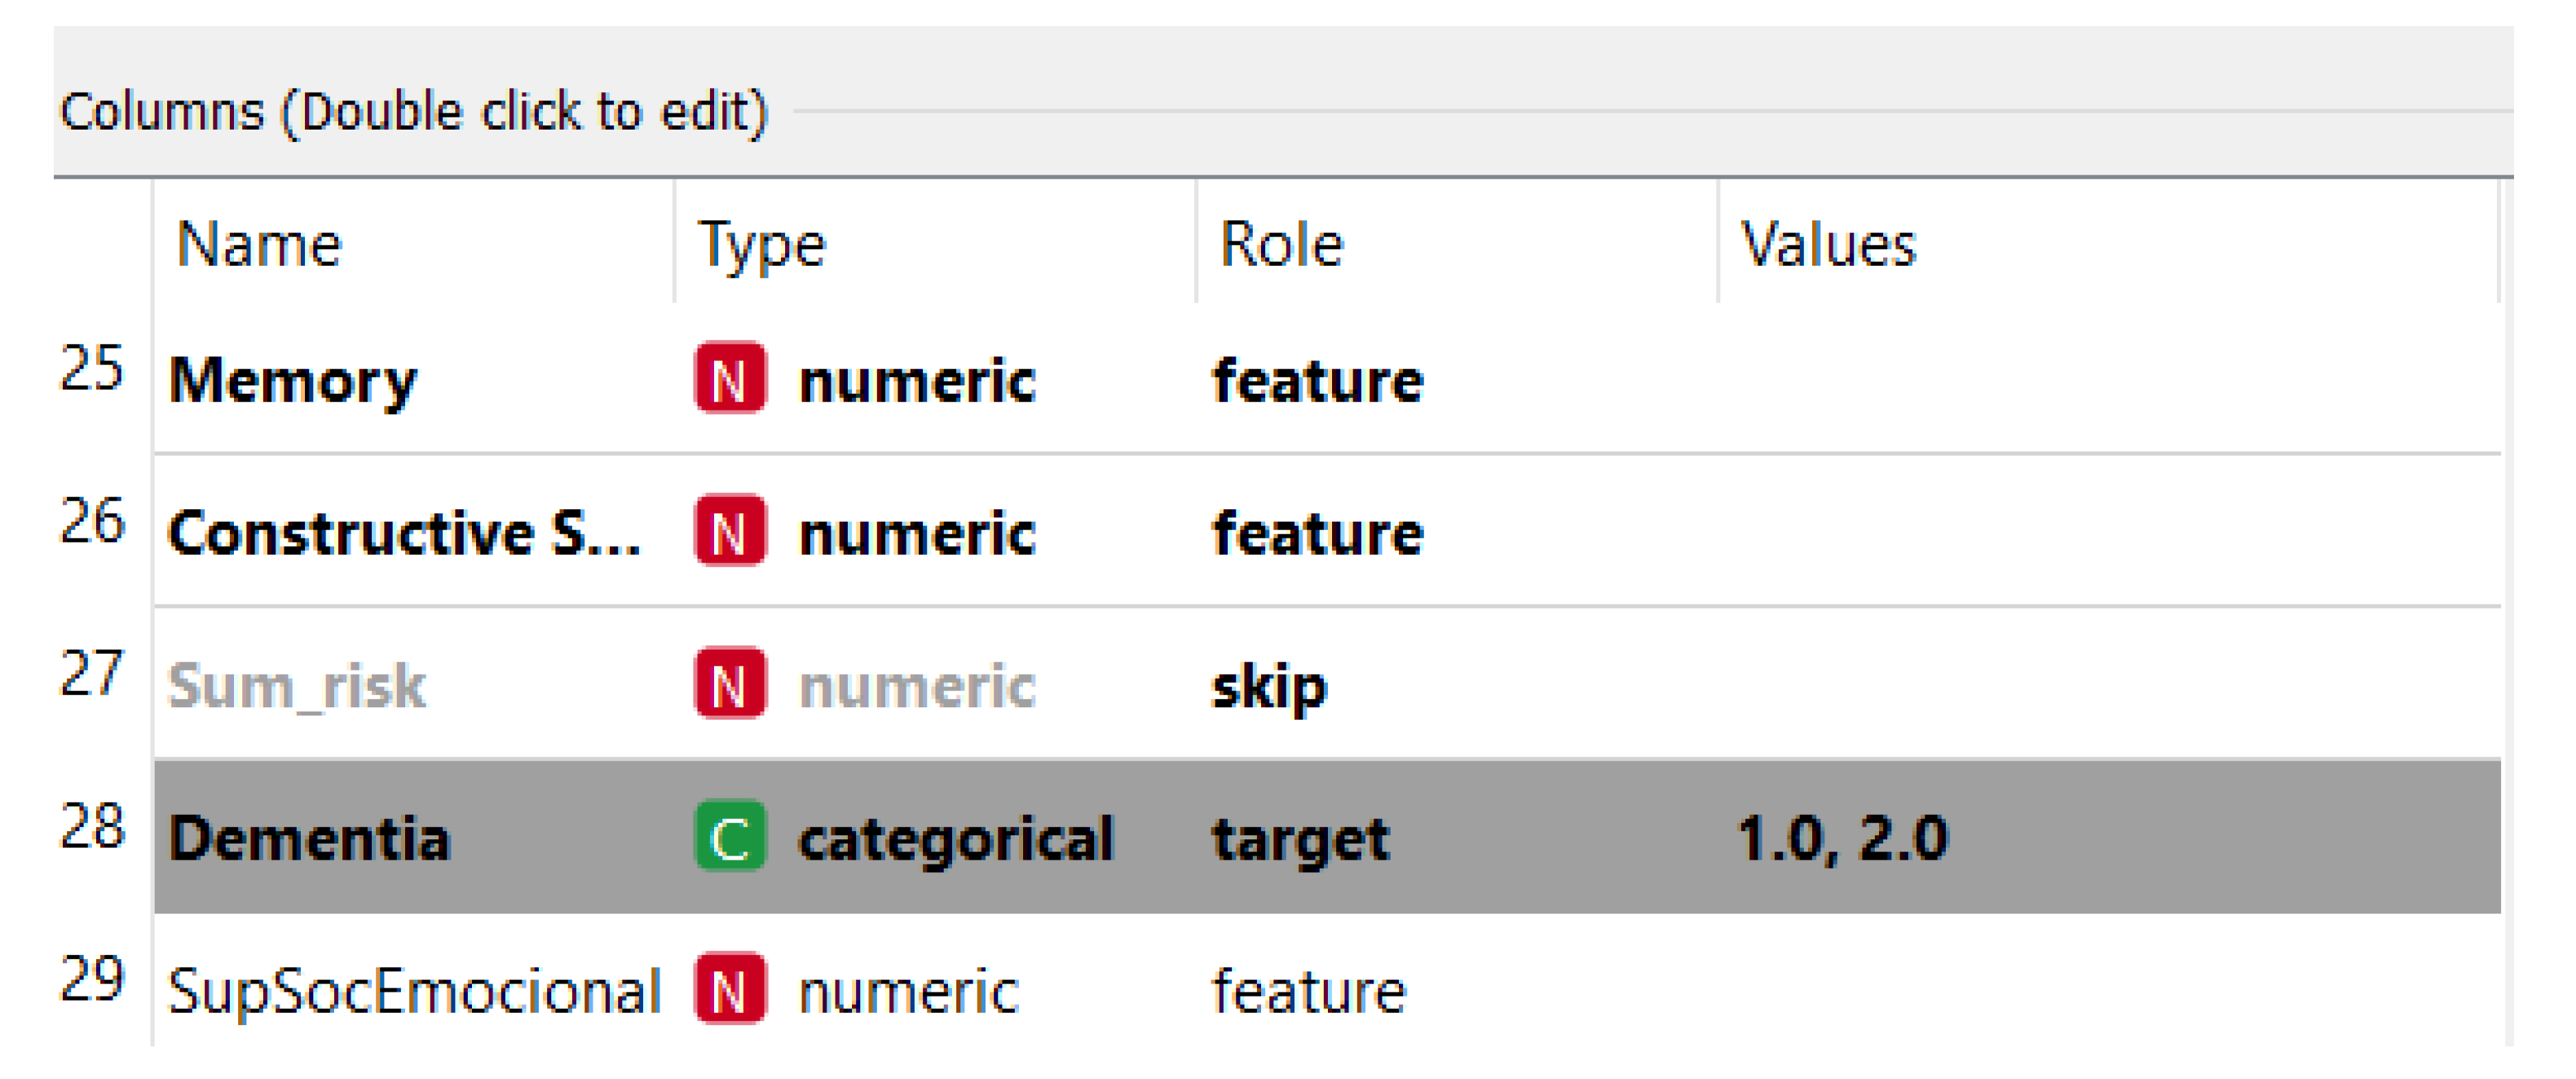The height and width of the screenshot is (1079, 2576).
Task: Open type dropdown showing categorical for Dementia
Action: coord(955,838)
